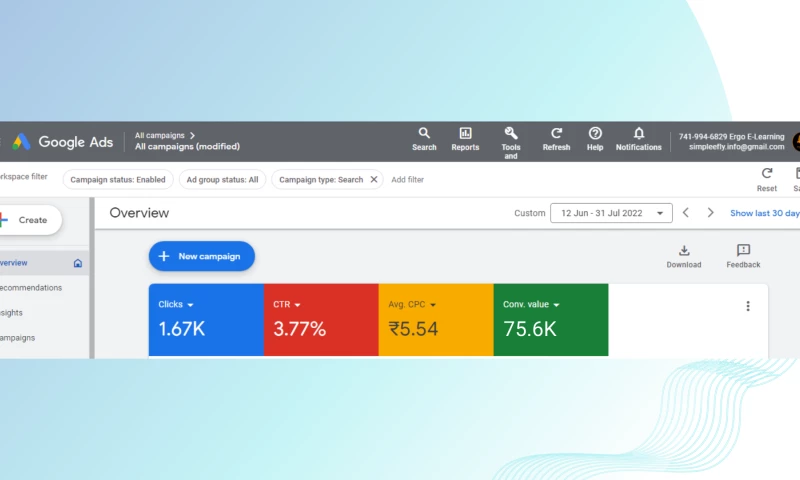Image resolution: width=800 pixels, height=480 pixels.
Task: Click the Reset filter icon
Action: [766, 179]
